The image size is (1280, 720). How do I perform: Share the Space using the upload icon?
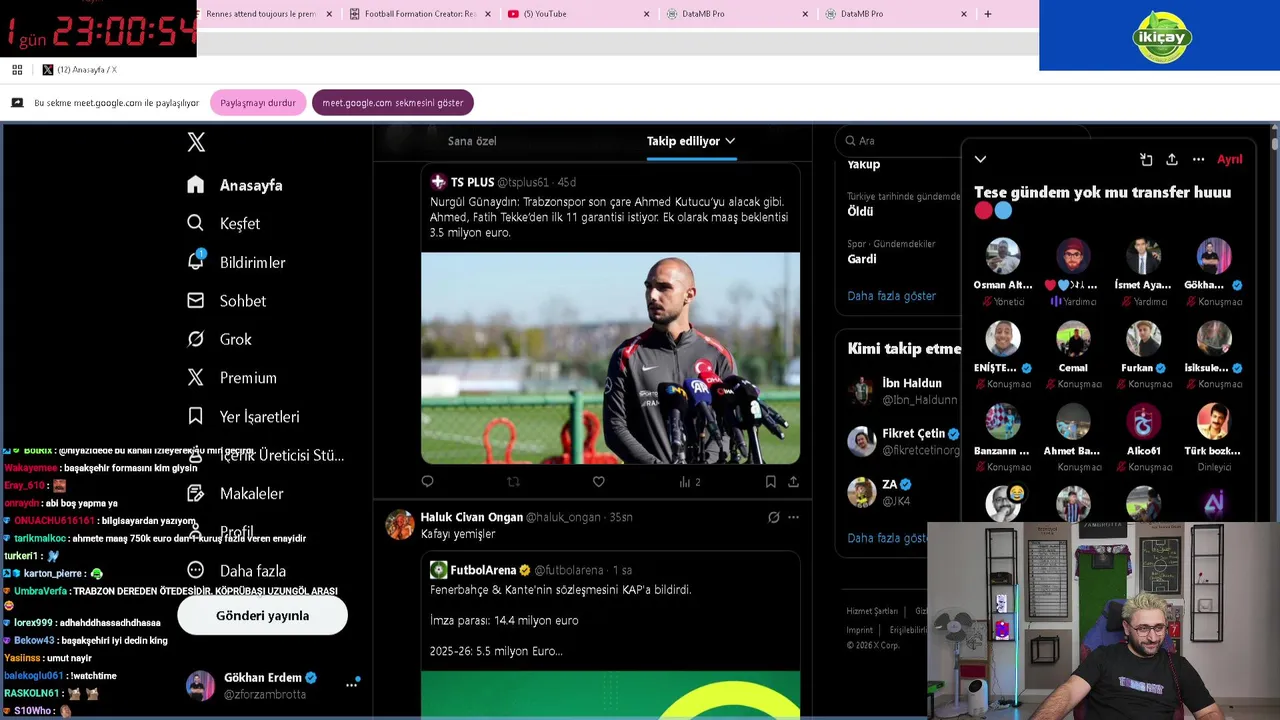pos(1172,159)
